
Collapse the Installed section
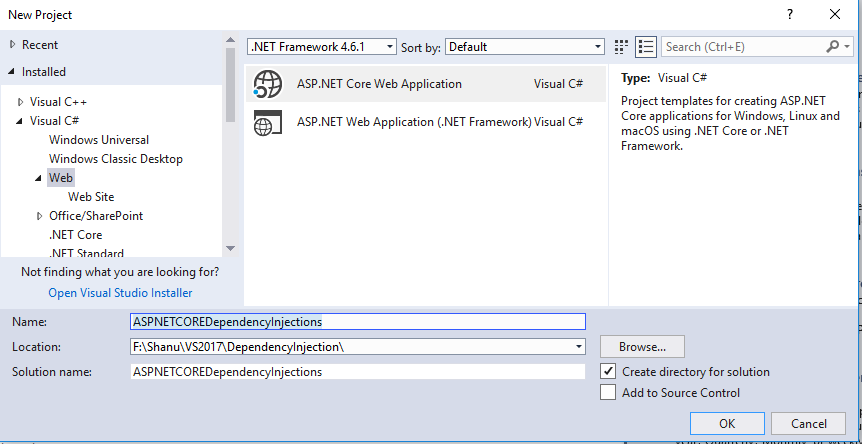click(x=12, y=72)
